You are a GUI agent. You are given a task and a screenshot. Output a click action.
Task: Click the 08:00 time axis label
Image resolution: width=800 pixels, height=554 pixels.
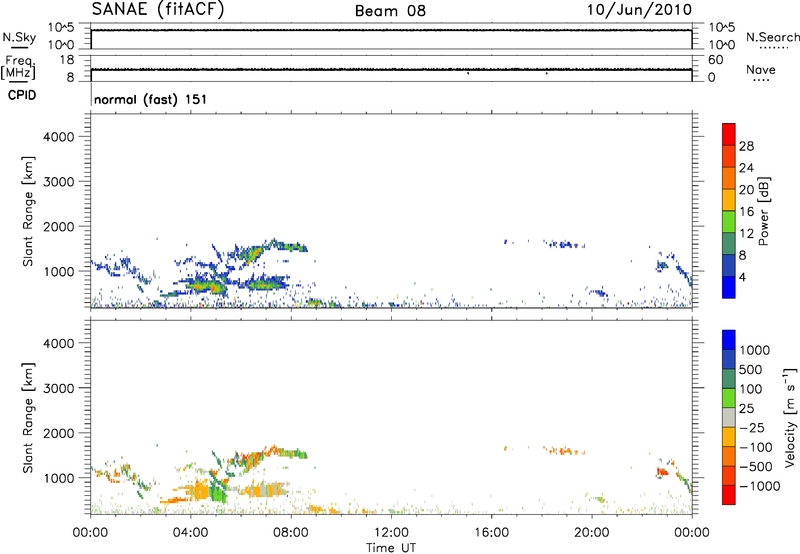pyautogui.click(x=291, y=532)
